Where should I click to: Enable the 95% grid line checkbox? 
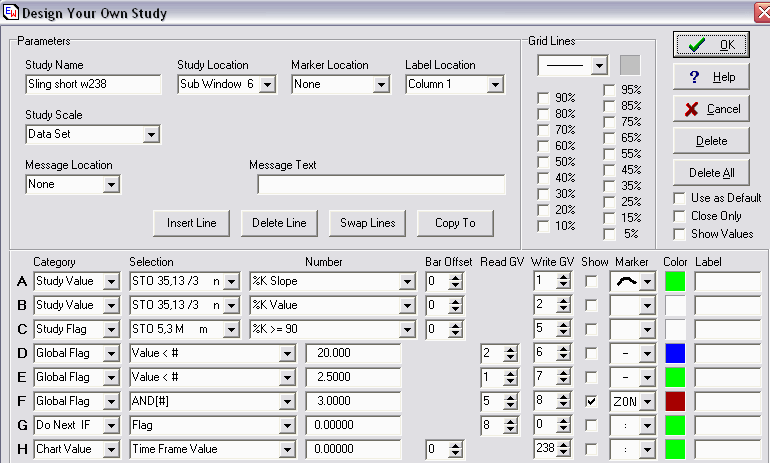(x=609, y=90)
